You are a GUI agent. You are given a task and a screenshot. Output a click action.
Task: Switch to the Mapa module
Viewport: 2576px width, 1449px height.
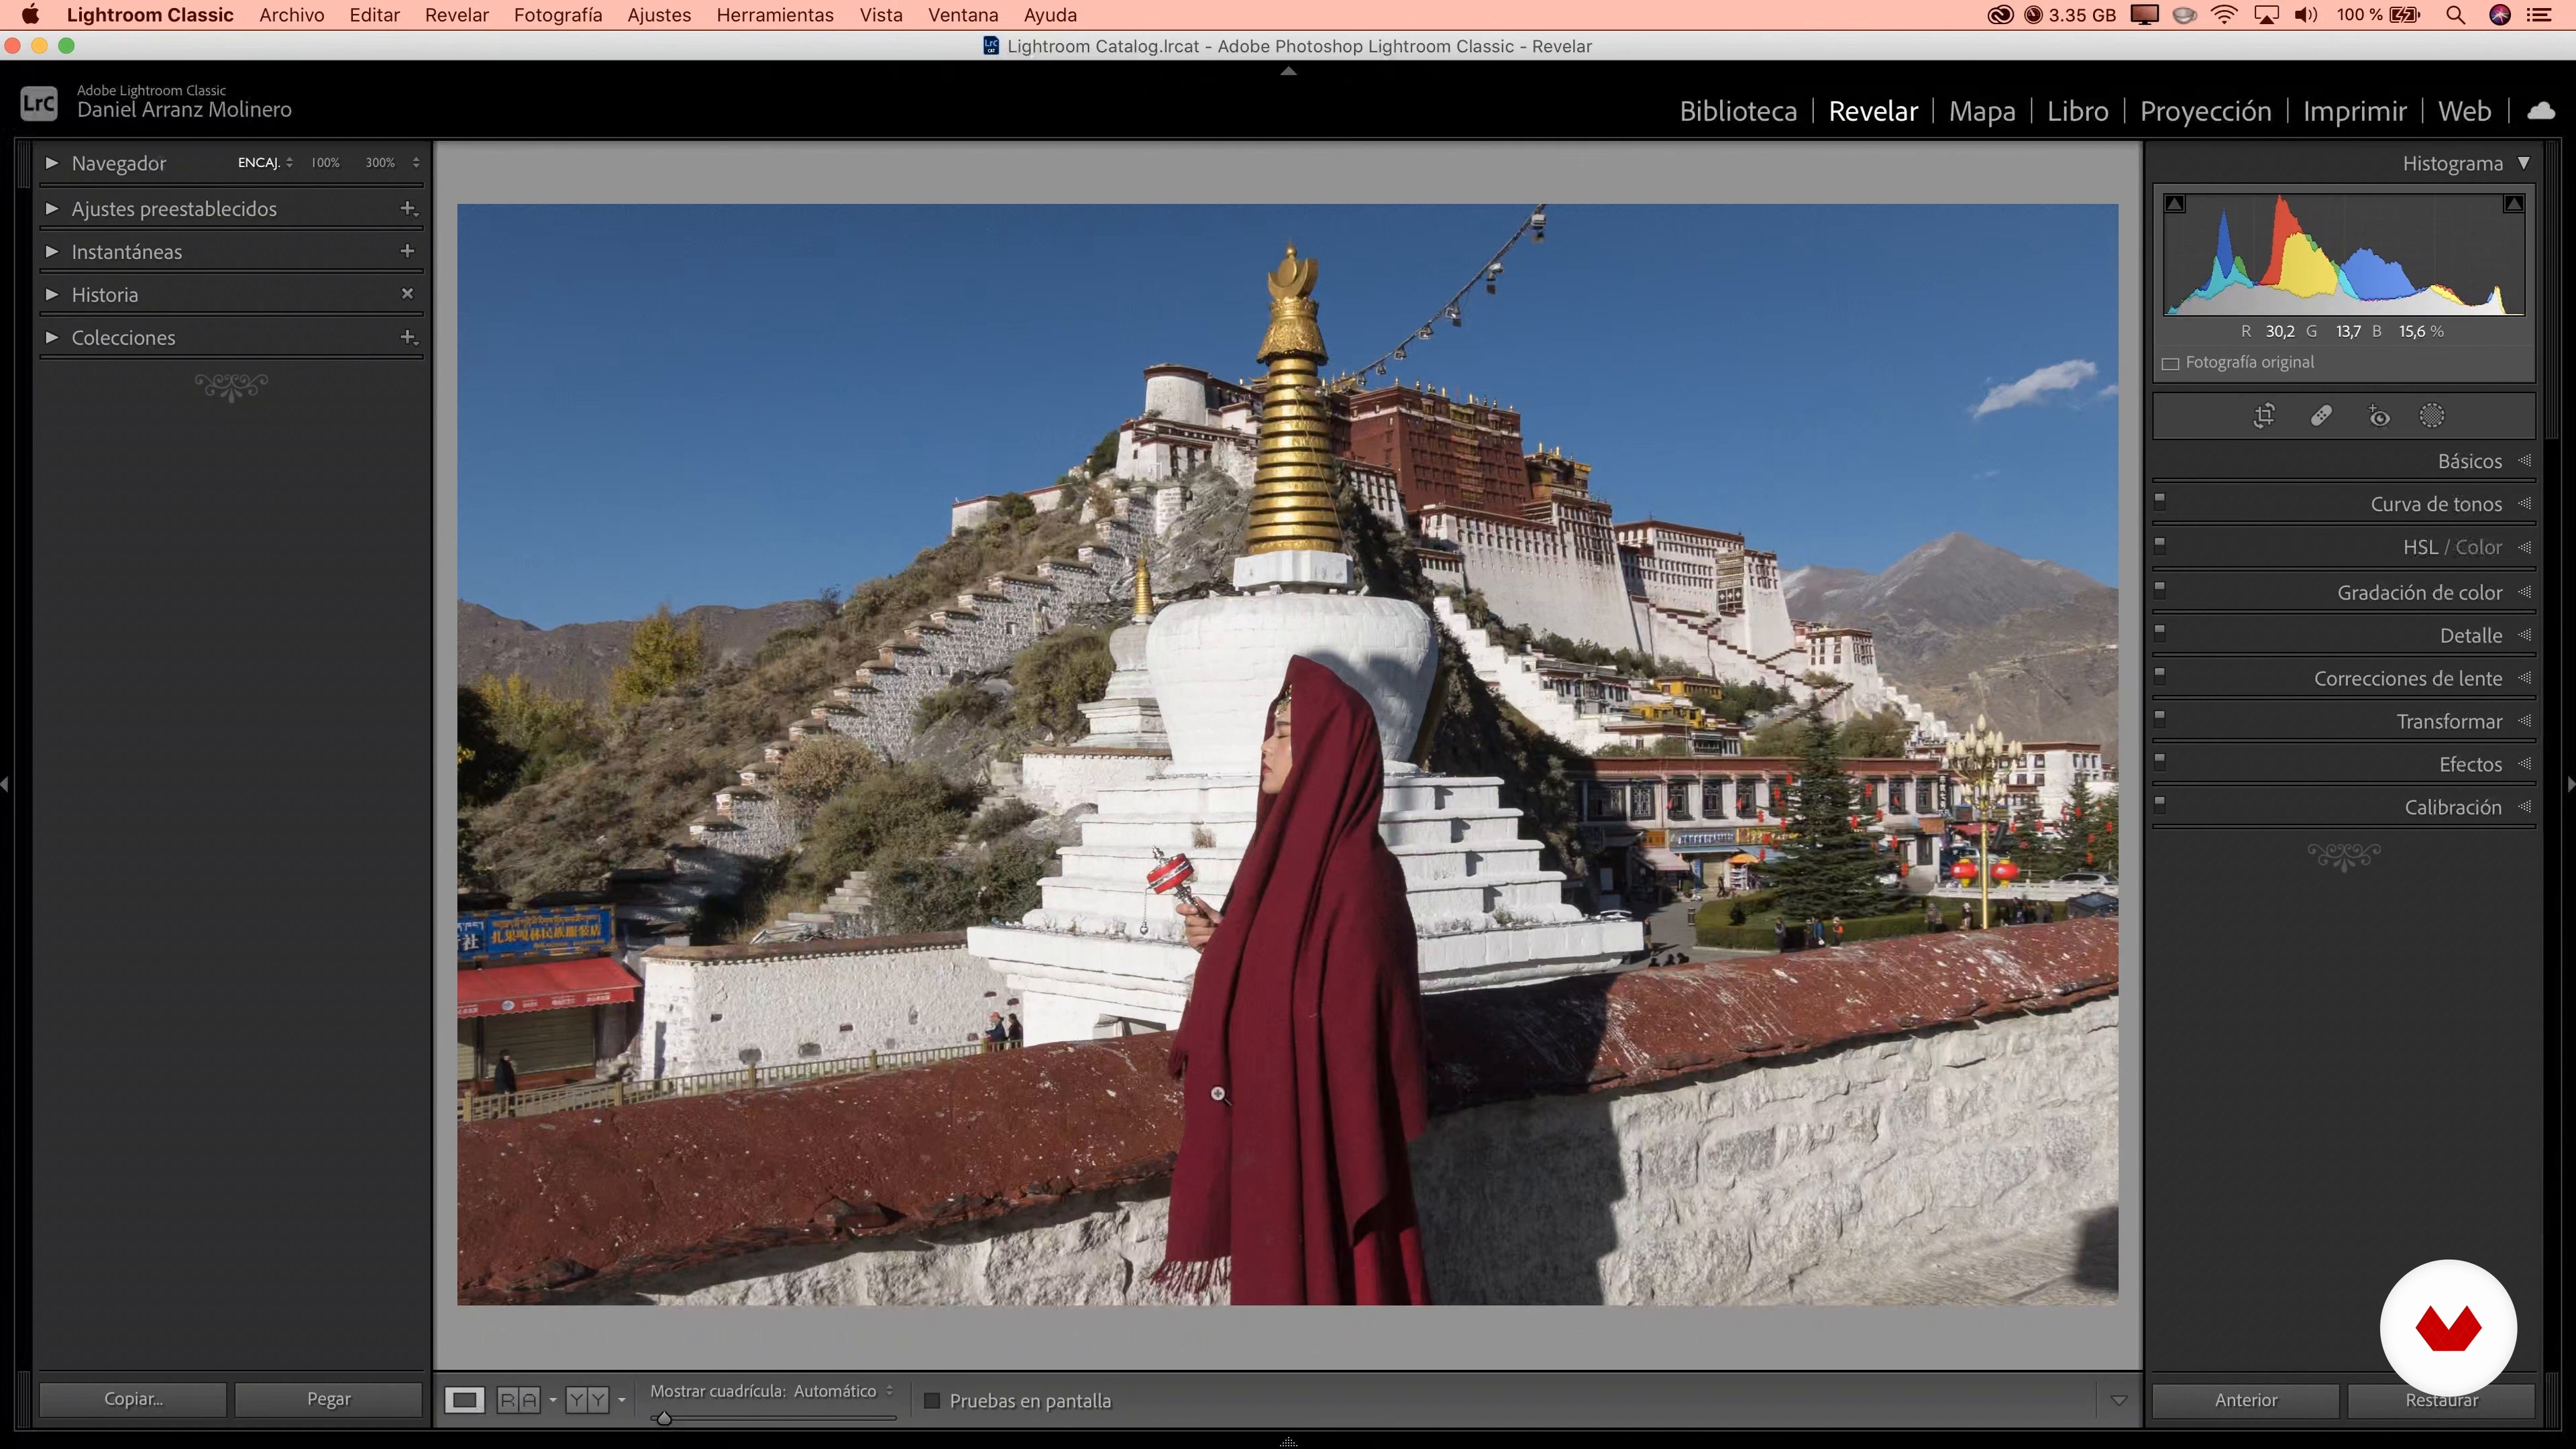1982,111
